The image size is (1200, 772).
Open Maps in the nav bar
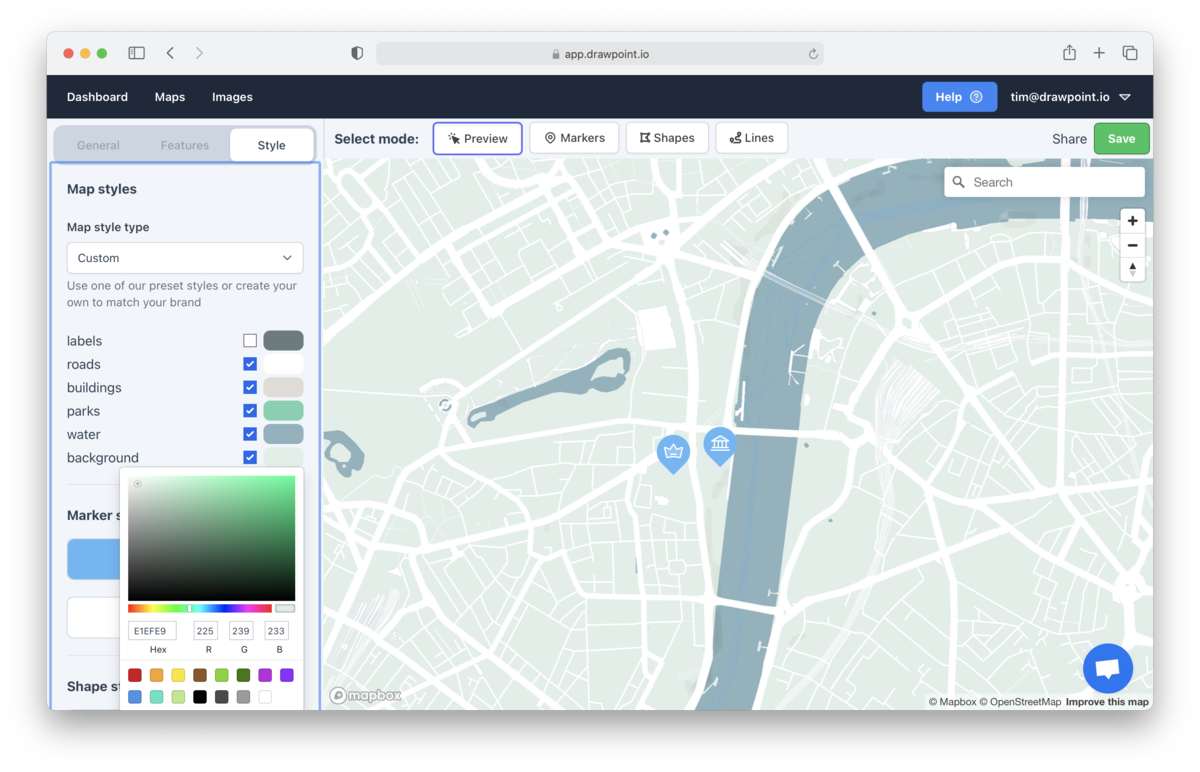[x=170, y=97]
